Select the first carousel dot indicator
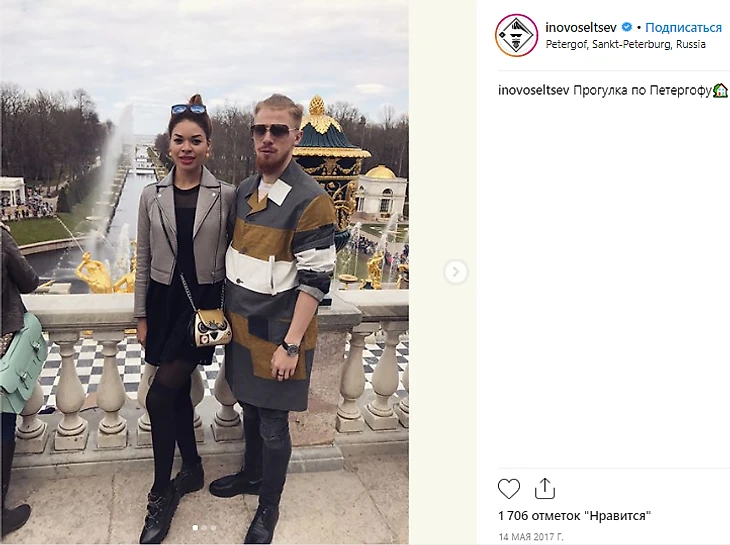The height and width of the screenshot is (545, 730). [195, 527]
